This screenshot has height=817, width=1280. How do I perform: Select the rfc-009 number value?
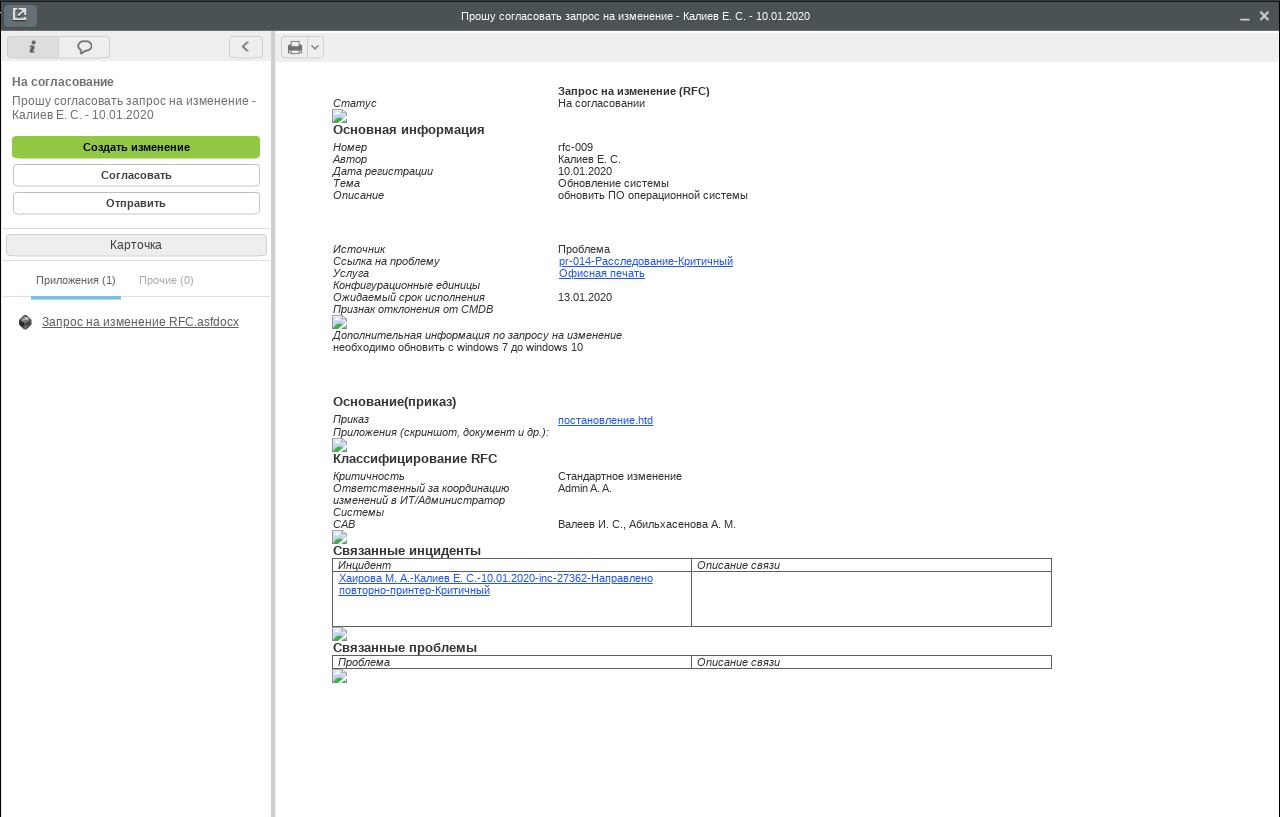pos(575,147)
